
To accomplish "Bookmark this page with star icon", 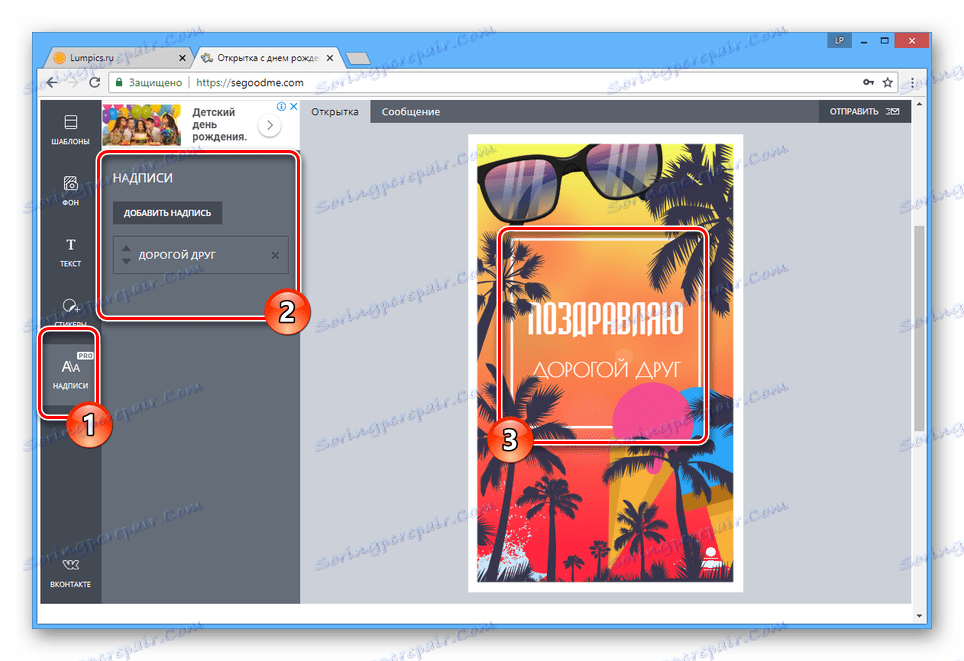I will click(887, 82).
